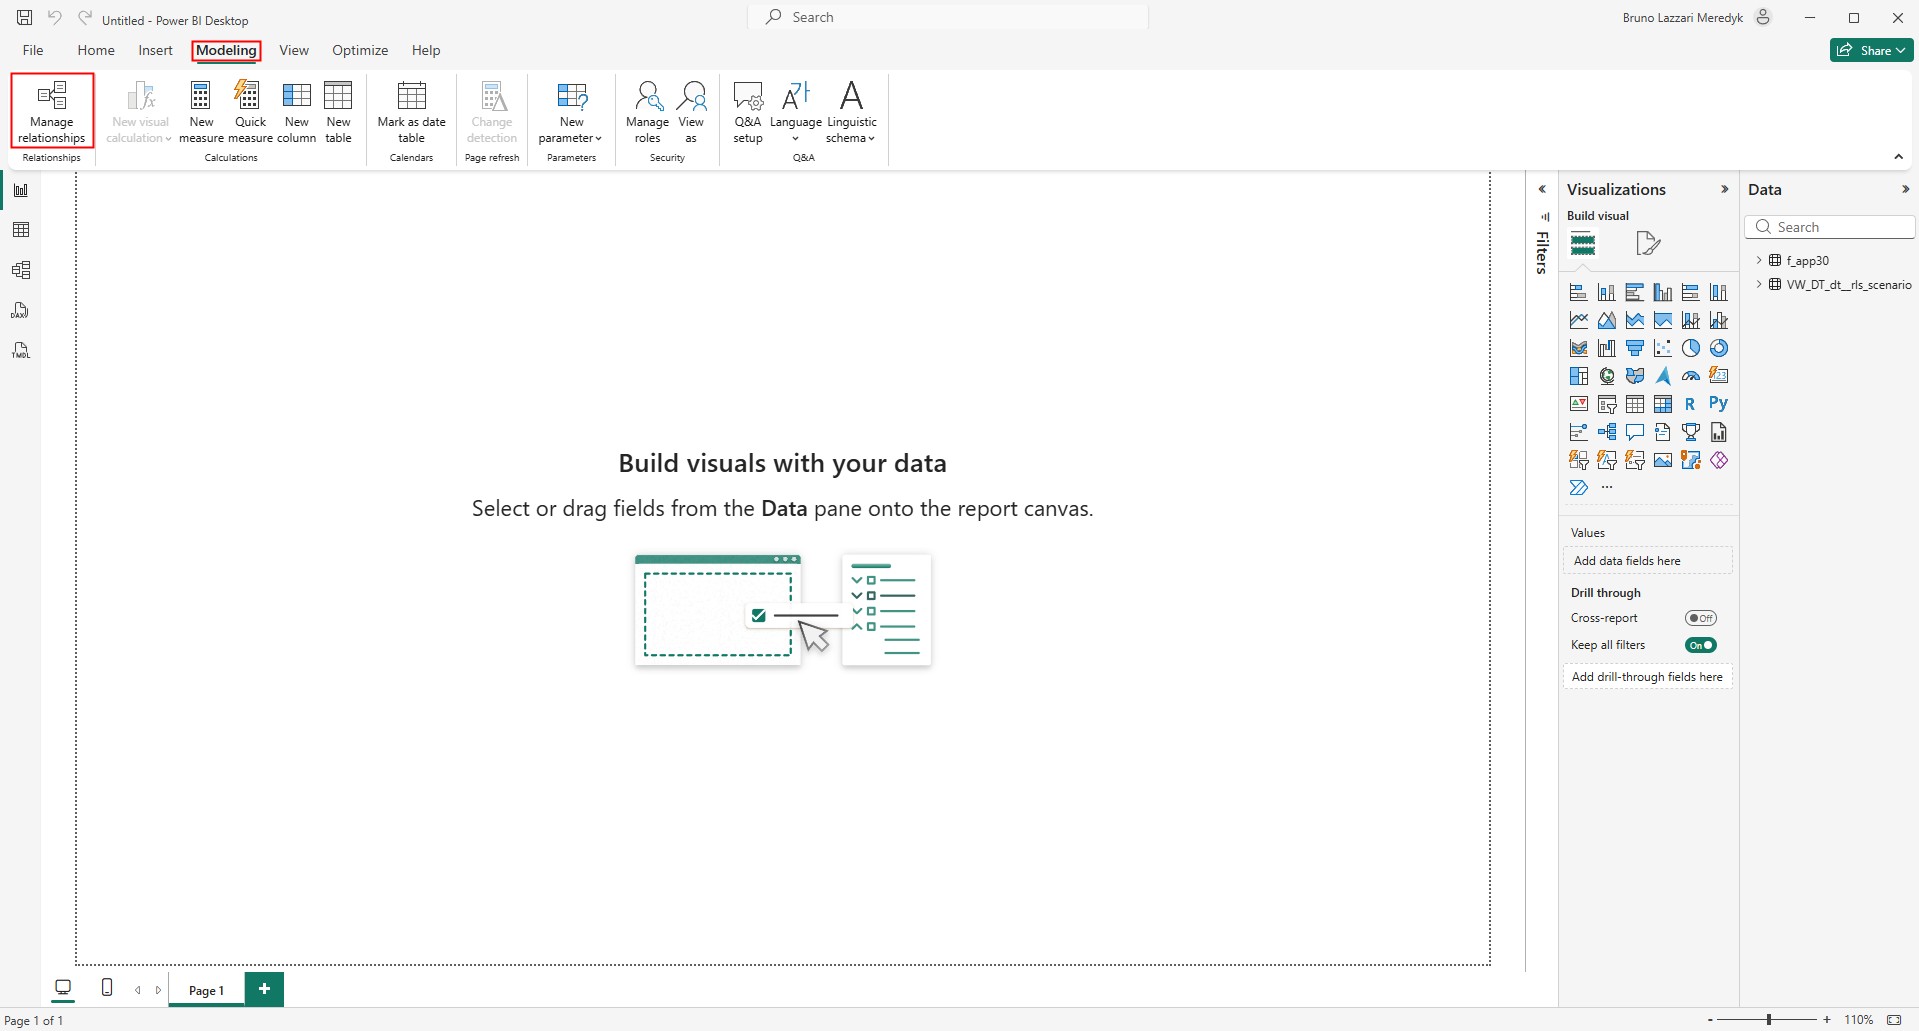Select the Gauge visual
The image size is (1919, 1031).
[1691, 376]
